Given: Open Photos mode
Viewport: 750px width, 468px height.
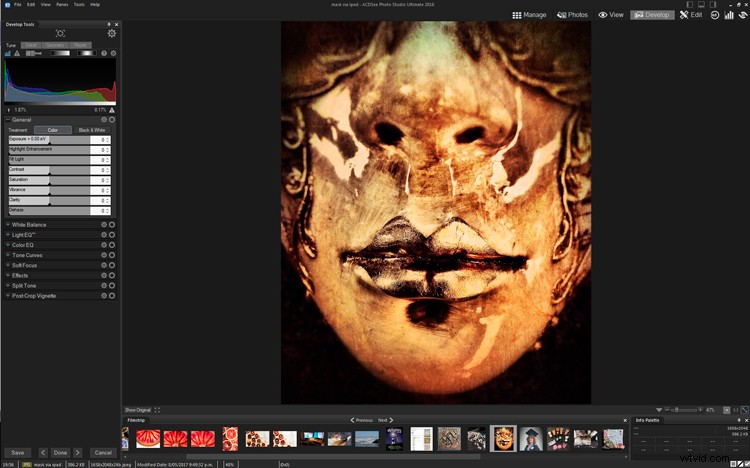Looking at the screenshot, I should (572, 15).
